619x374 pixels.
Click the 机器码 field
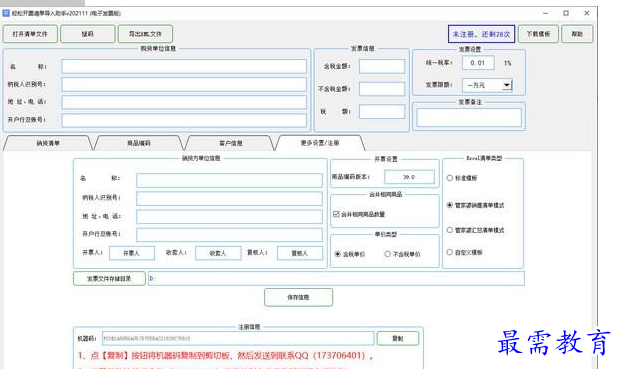pos(238,338)
